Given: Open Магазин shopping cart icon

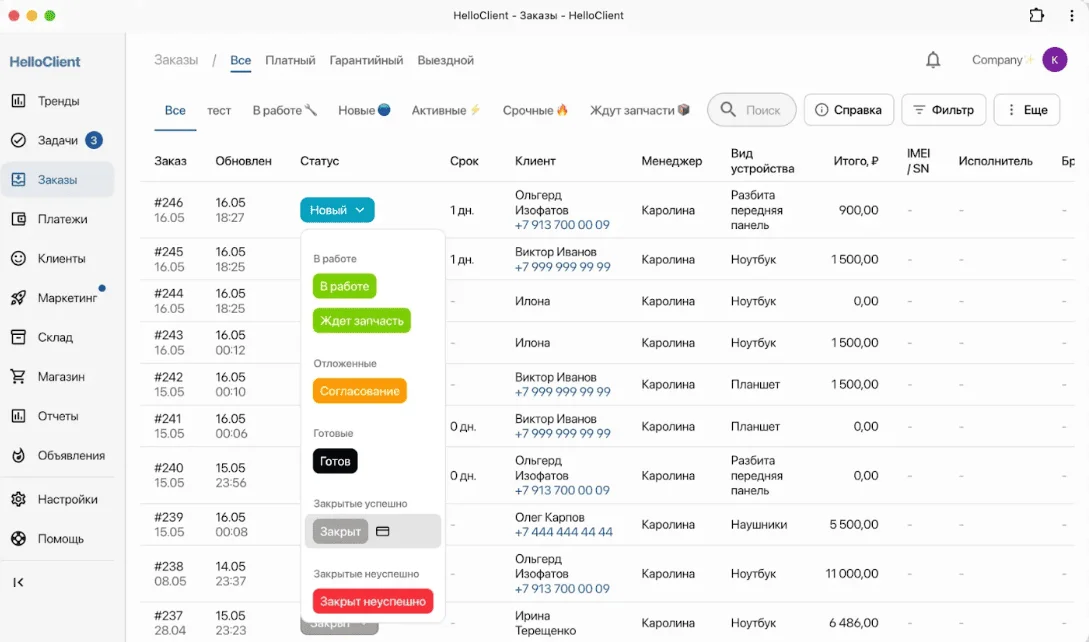Looking at the screenshot, I should pyautogui.click(x=18, y=377).
